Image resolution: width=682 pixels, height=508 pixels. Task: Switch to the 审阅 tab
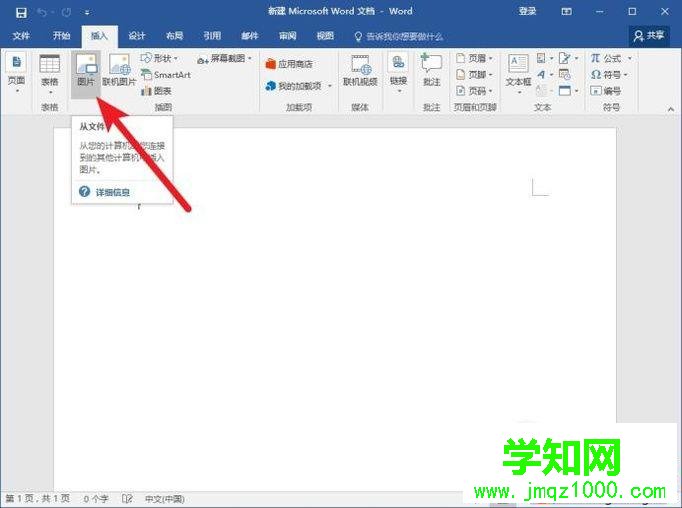click(x=288, y=36)
